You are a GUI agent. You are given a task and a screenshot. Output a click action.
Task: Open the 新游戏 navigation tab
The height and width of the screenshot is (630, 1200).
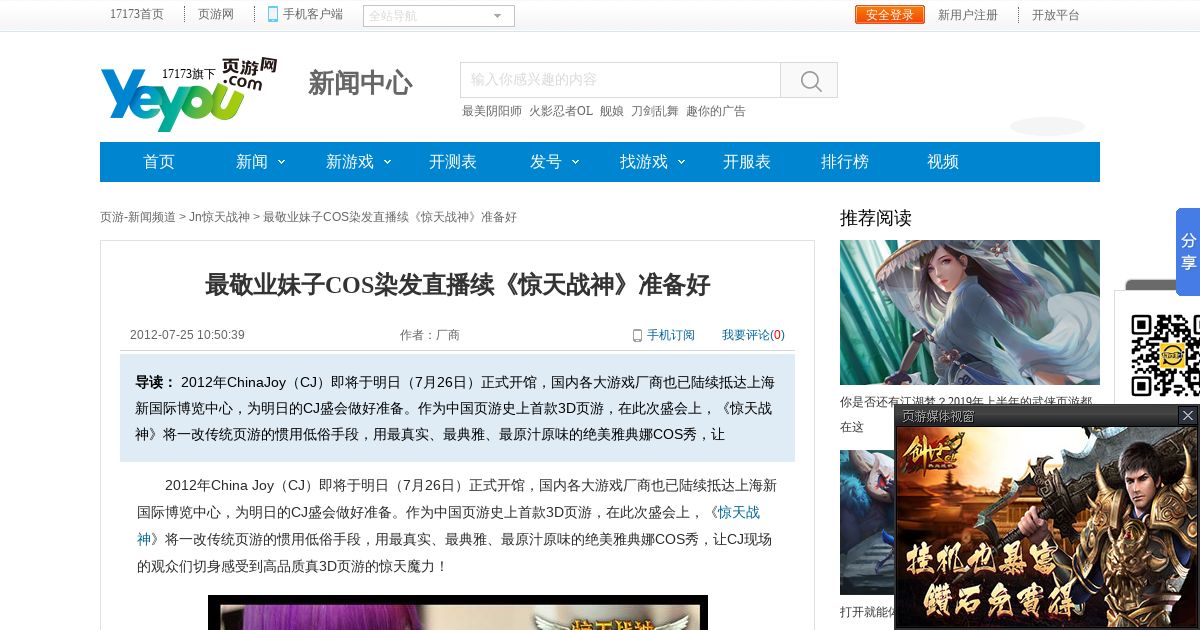350,162
